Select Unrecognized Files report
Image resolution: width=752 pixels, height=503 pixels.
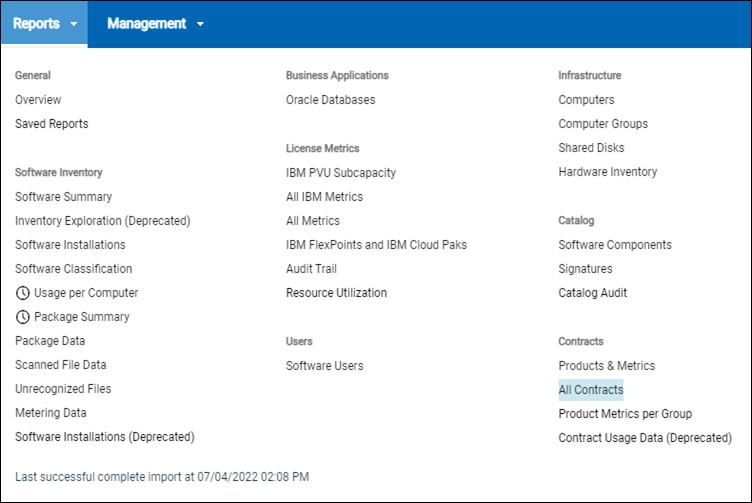63,389
